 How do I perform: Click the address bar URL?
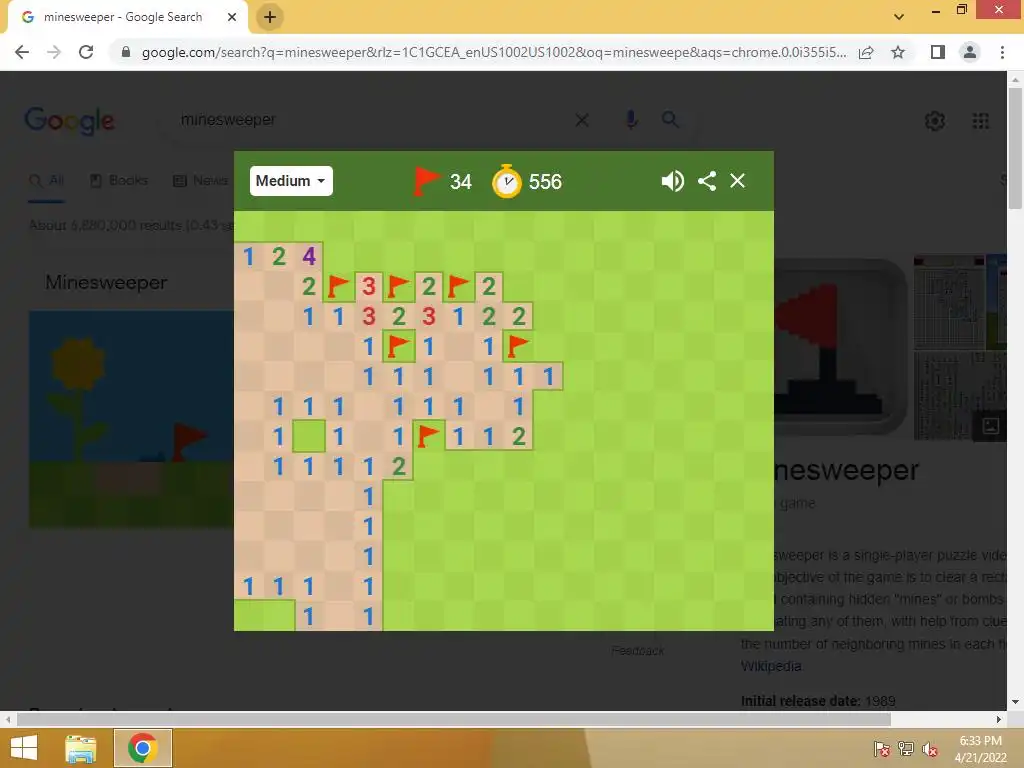coord(494,52)
